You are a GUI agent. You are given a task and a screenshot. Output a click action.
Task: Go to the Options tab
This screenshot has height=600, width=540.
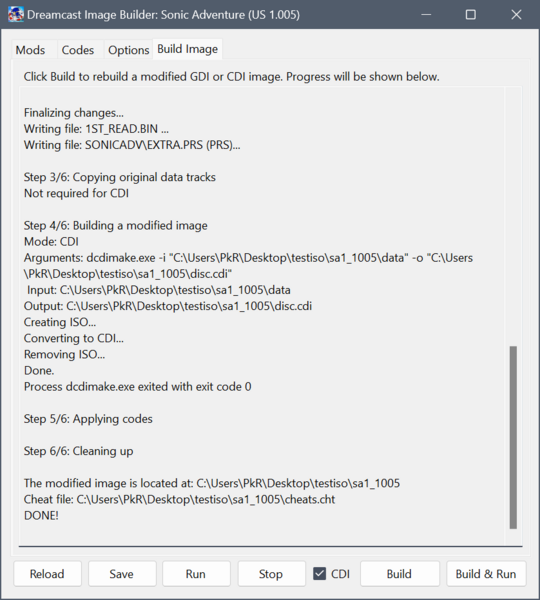[129, 50]
